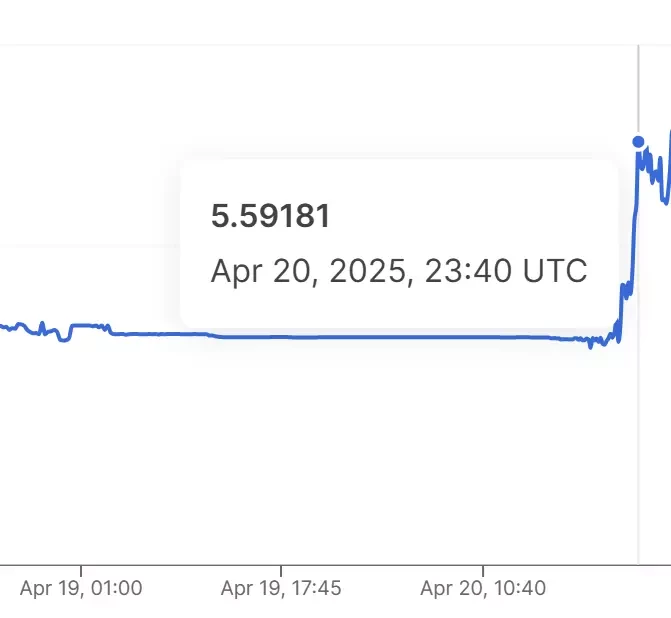The width and height of the screenshot is (671, 618).
Task: Click the highlighted blue data point dot
Action: 638,142
